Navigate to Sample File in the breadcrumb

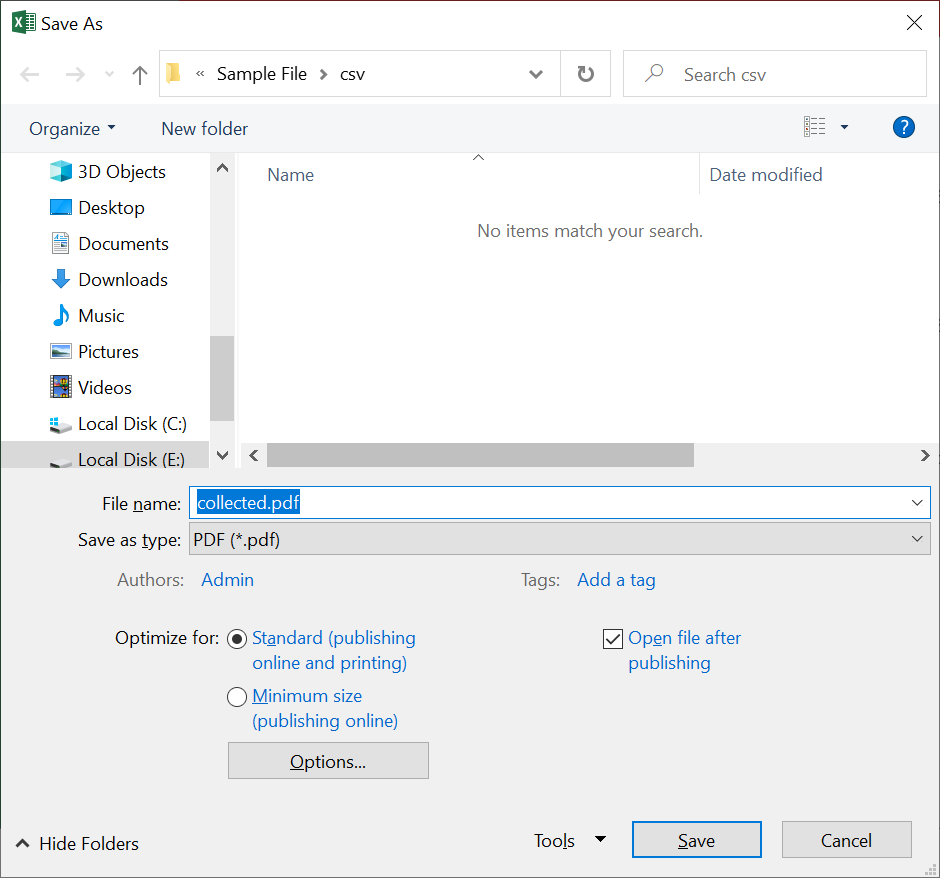[x=261, y=73]
